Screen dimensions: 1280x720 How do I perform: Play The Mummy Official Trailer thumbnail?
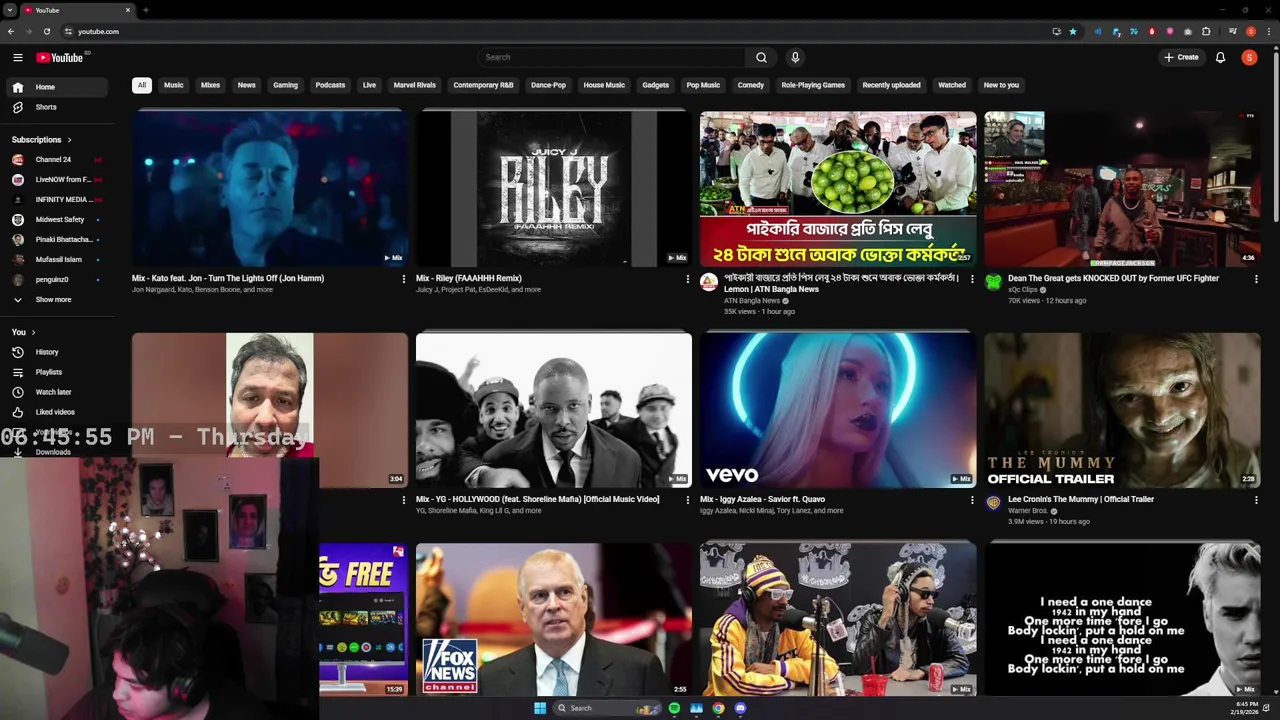pos(1122,410)
